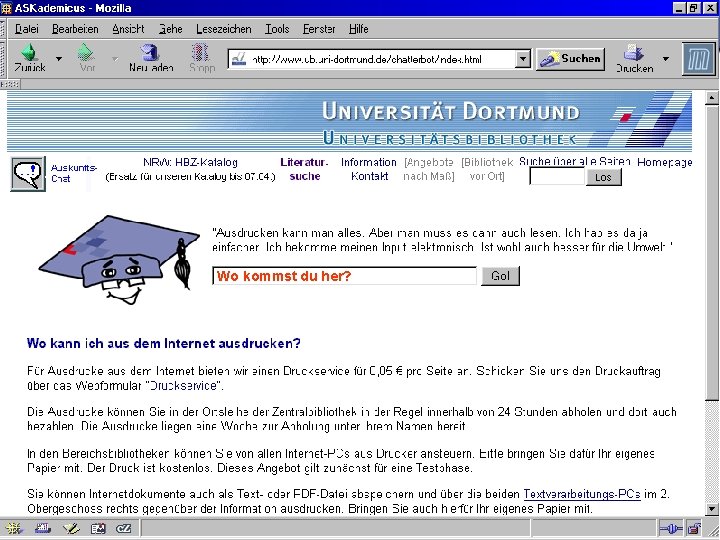The image size is (720, 540).
Task: Click the Zurück back arrow icon
Action: point(29,52)
